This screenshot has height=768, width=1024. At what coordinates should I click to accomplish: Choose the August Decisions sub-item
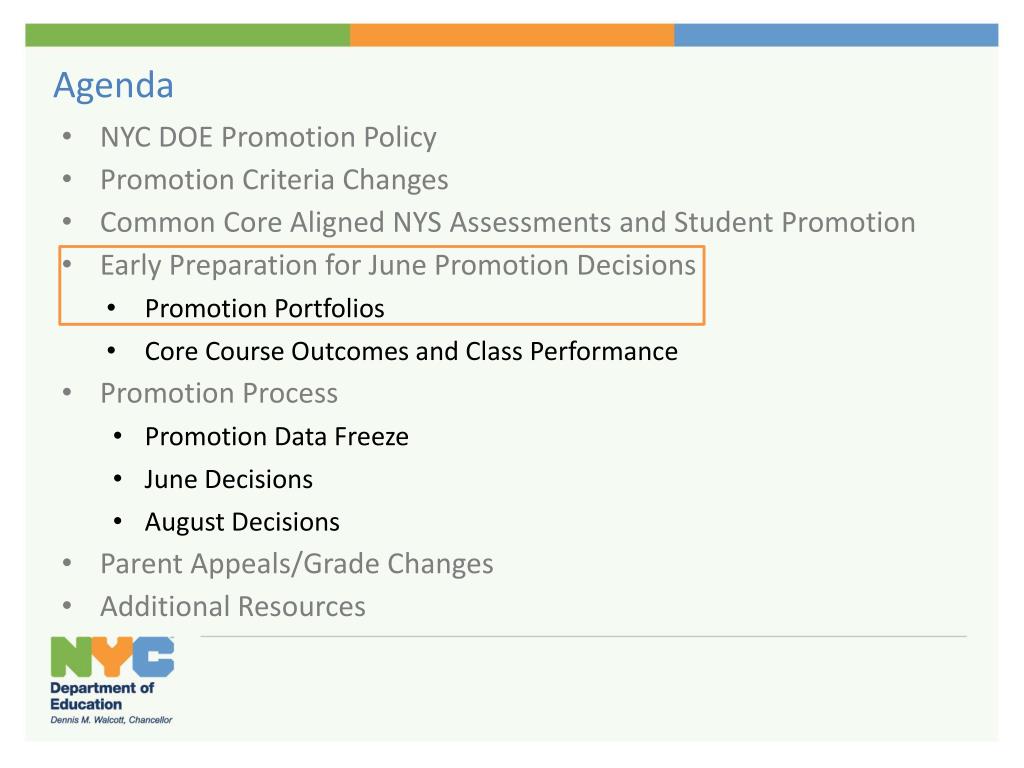[x=242, y=522]
